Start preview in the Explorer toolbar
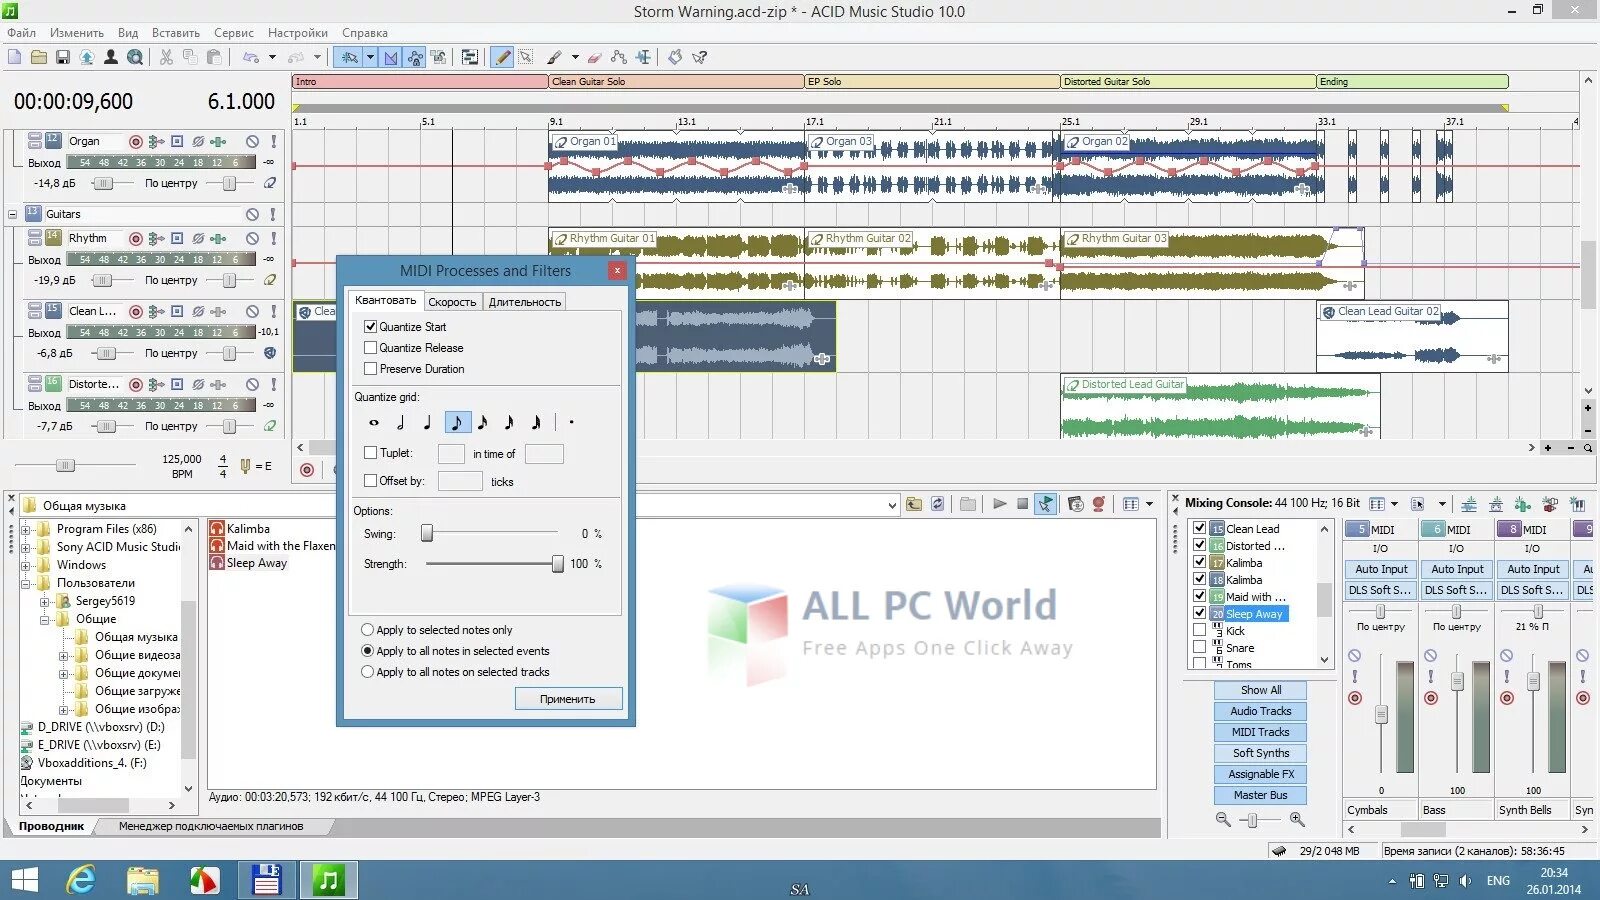 tap(999, 504)
